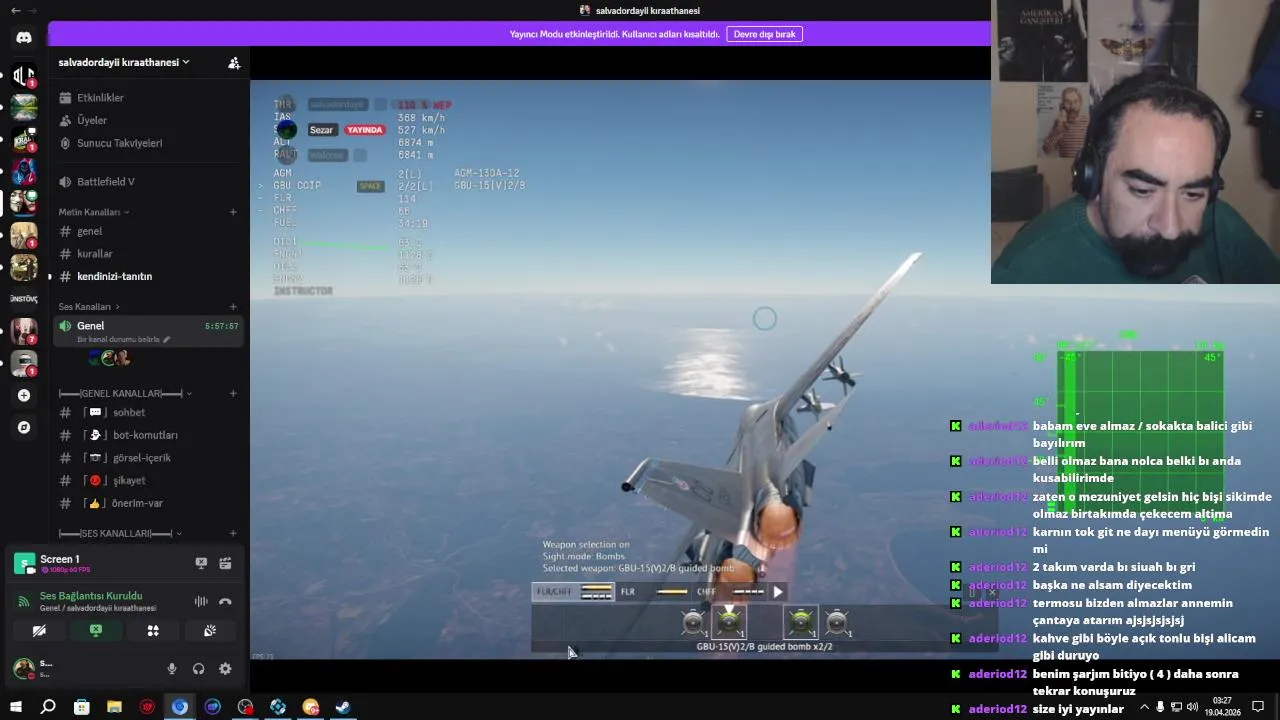1280x720 pixels.
Task: Open first server icon with notification badge
Action: click(x=24, y=75)
